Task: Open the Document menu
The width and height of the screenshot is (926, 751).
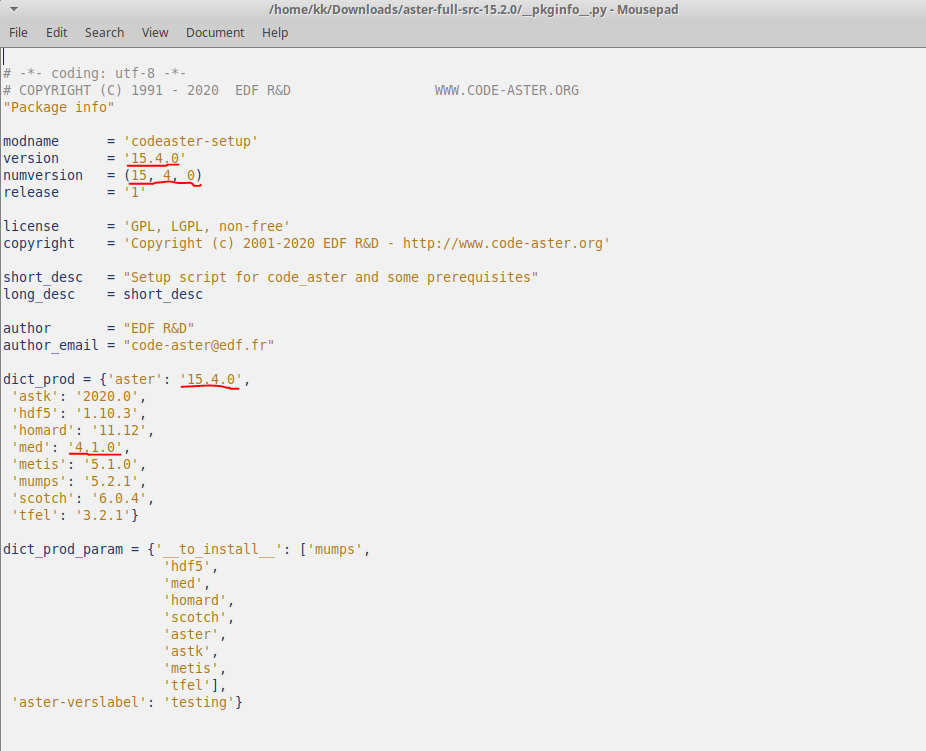Action: (x=215, y=32)
